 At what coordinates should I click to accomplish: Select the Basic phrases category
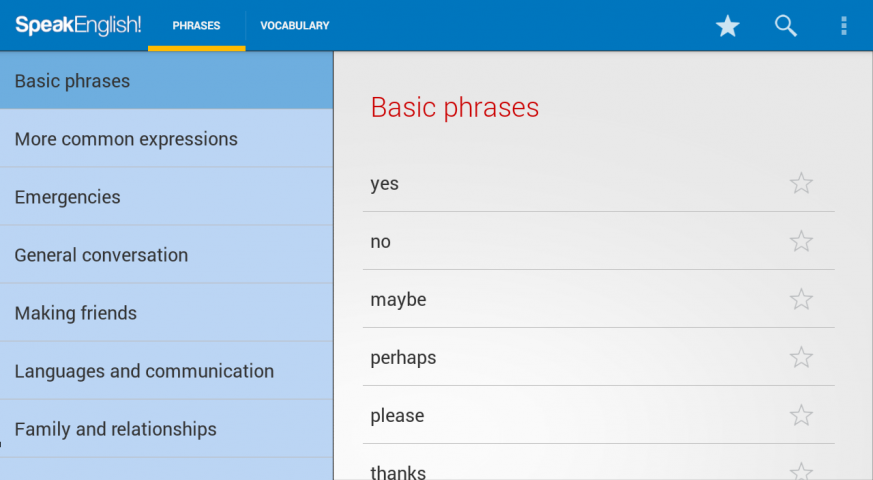tap(166, 81)
